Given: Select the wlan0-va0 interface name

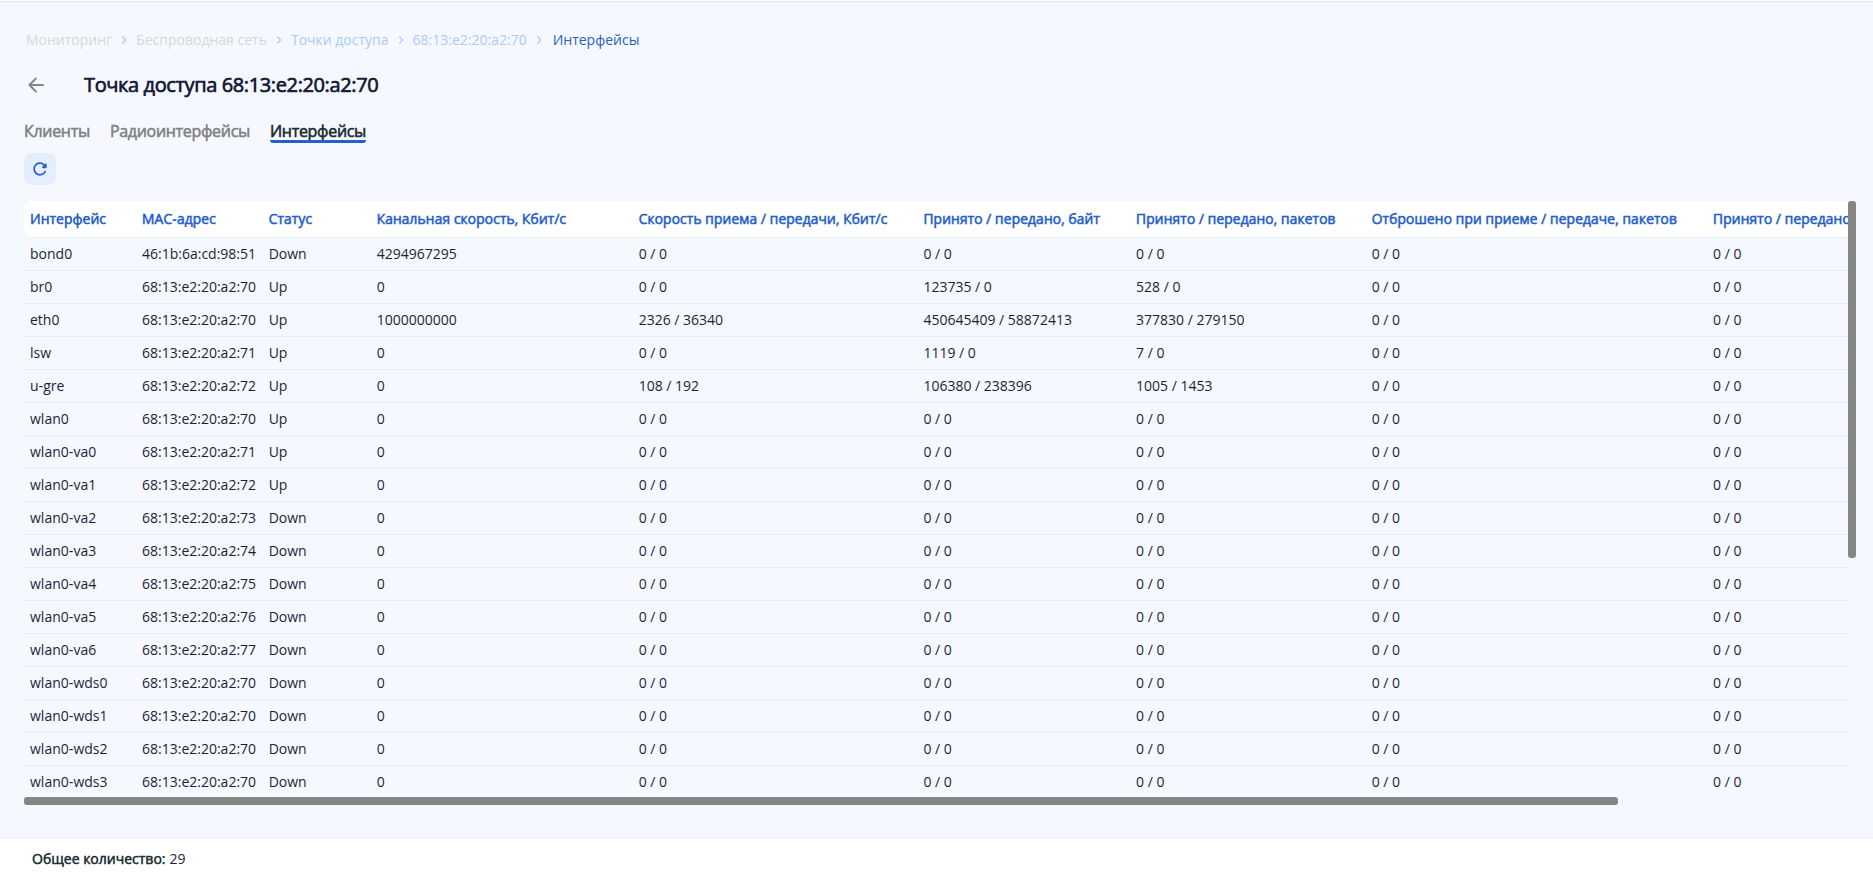Looking at the screenshot, I should 63,452.
